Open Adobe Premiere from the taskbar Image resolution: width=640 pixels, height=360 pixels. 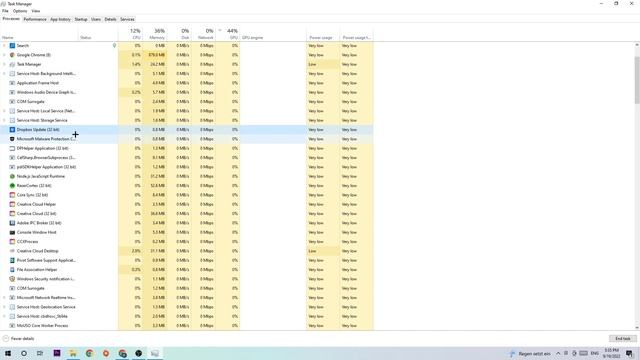(57, 353)
